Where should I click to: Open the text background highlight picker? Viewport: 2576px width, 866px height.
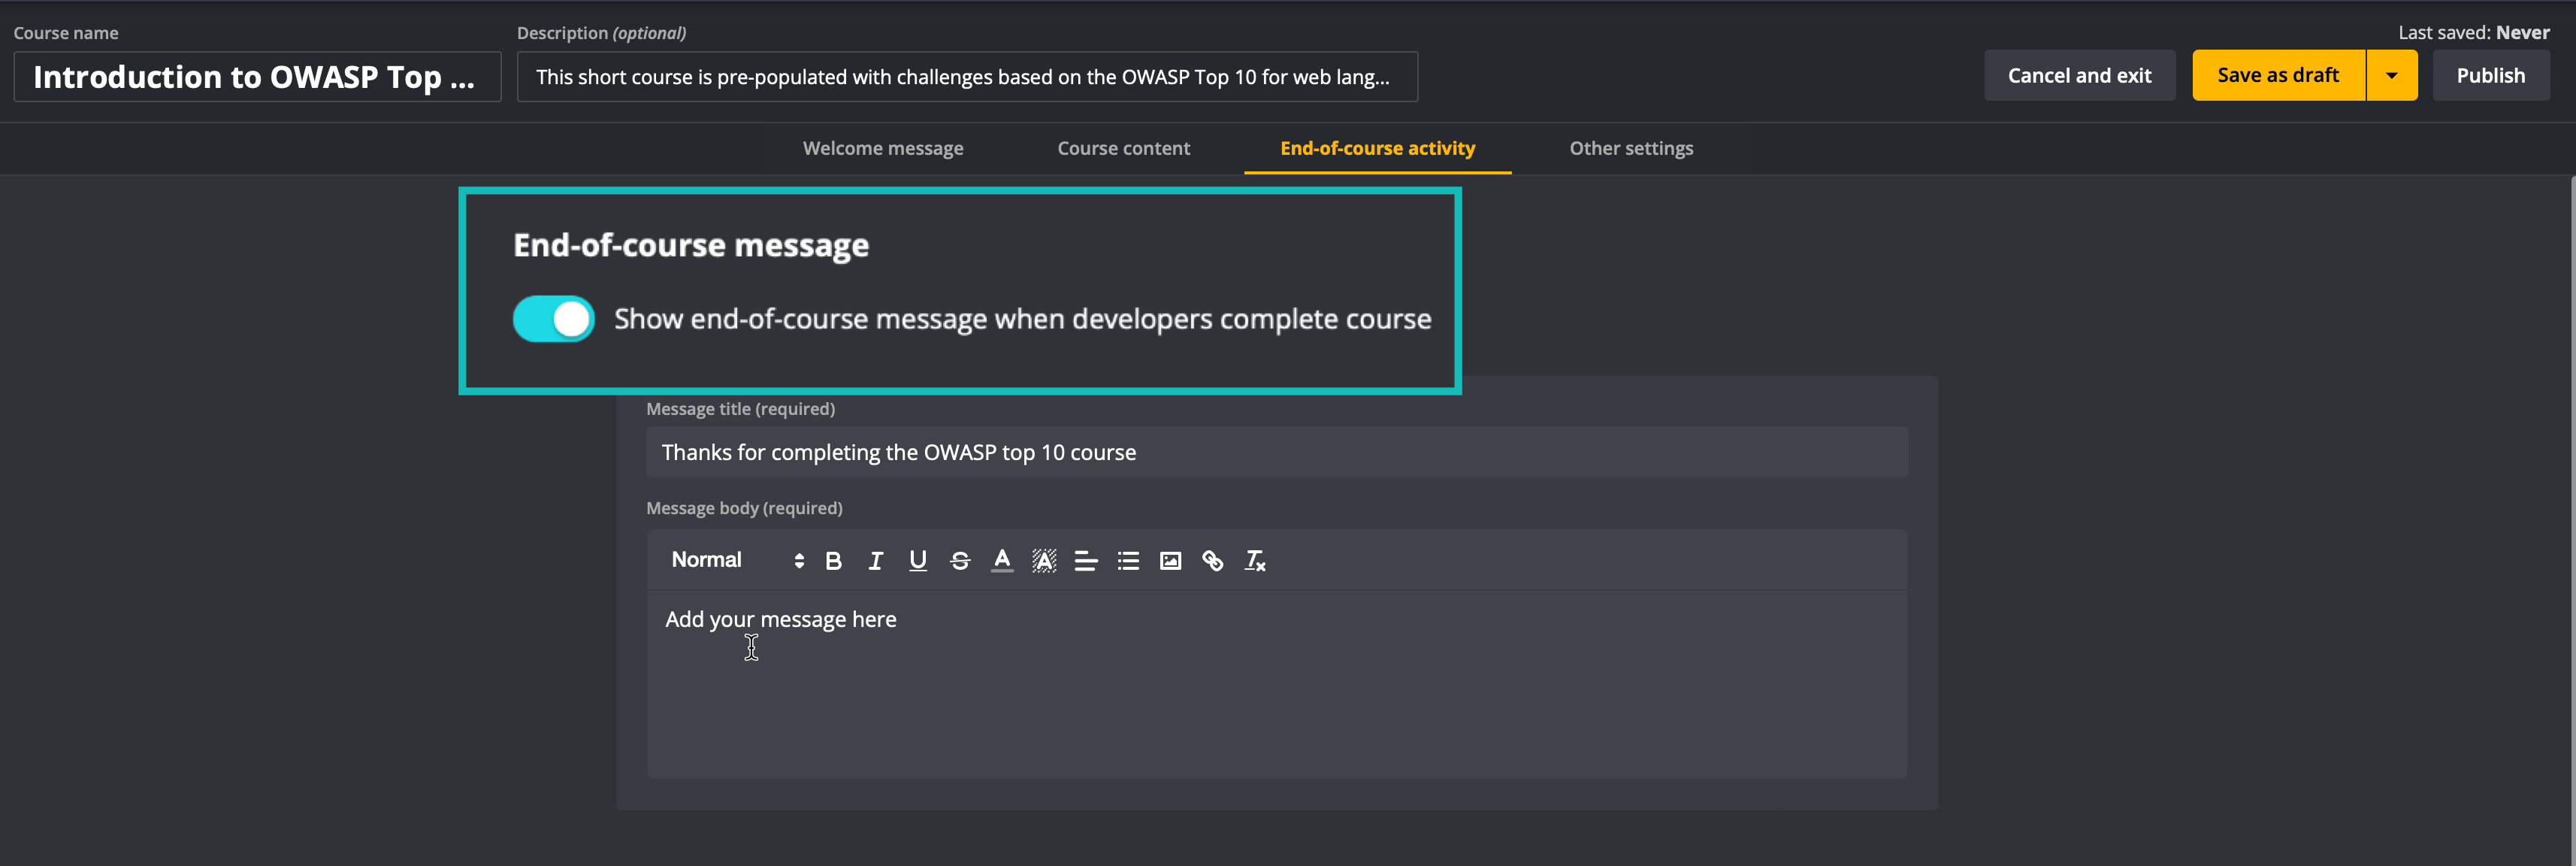coord(1044,561)
